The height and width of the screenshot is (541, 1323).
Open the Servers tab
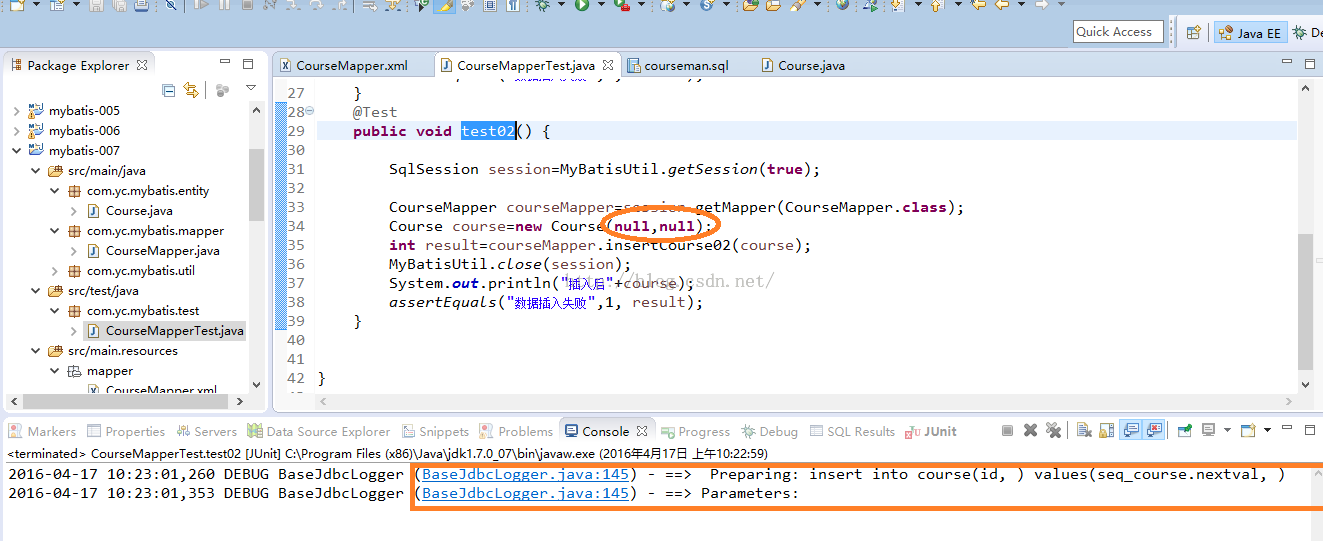coord(207,431)
